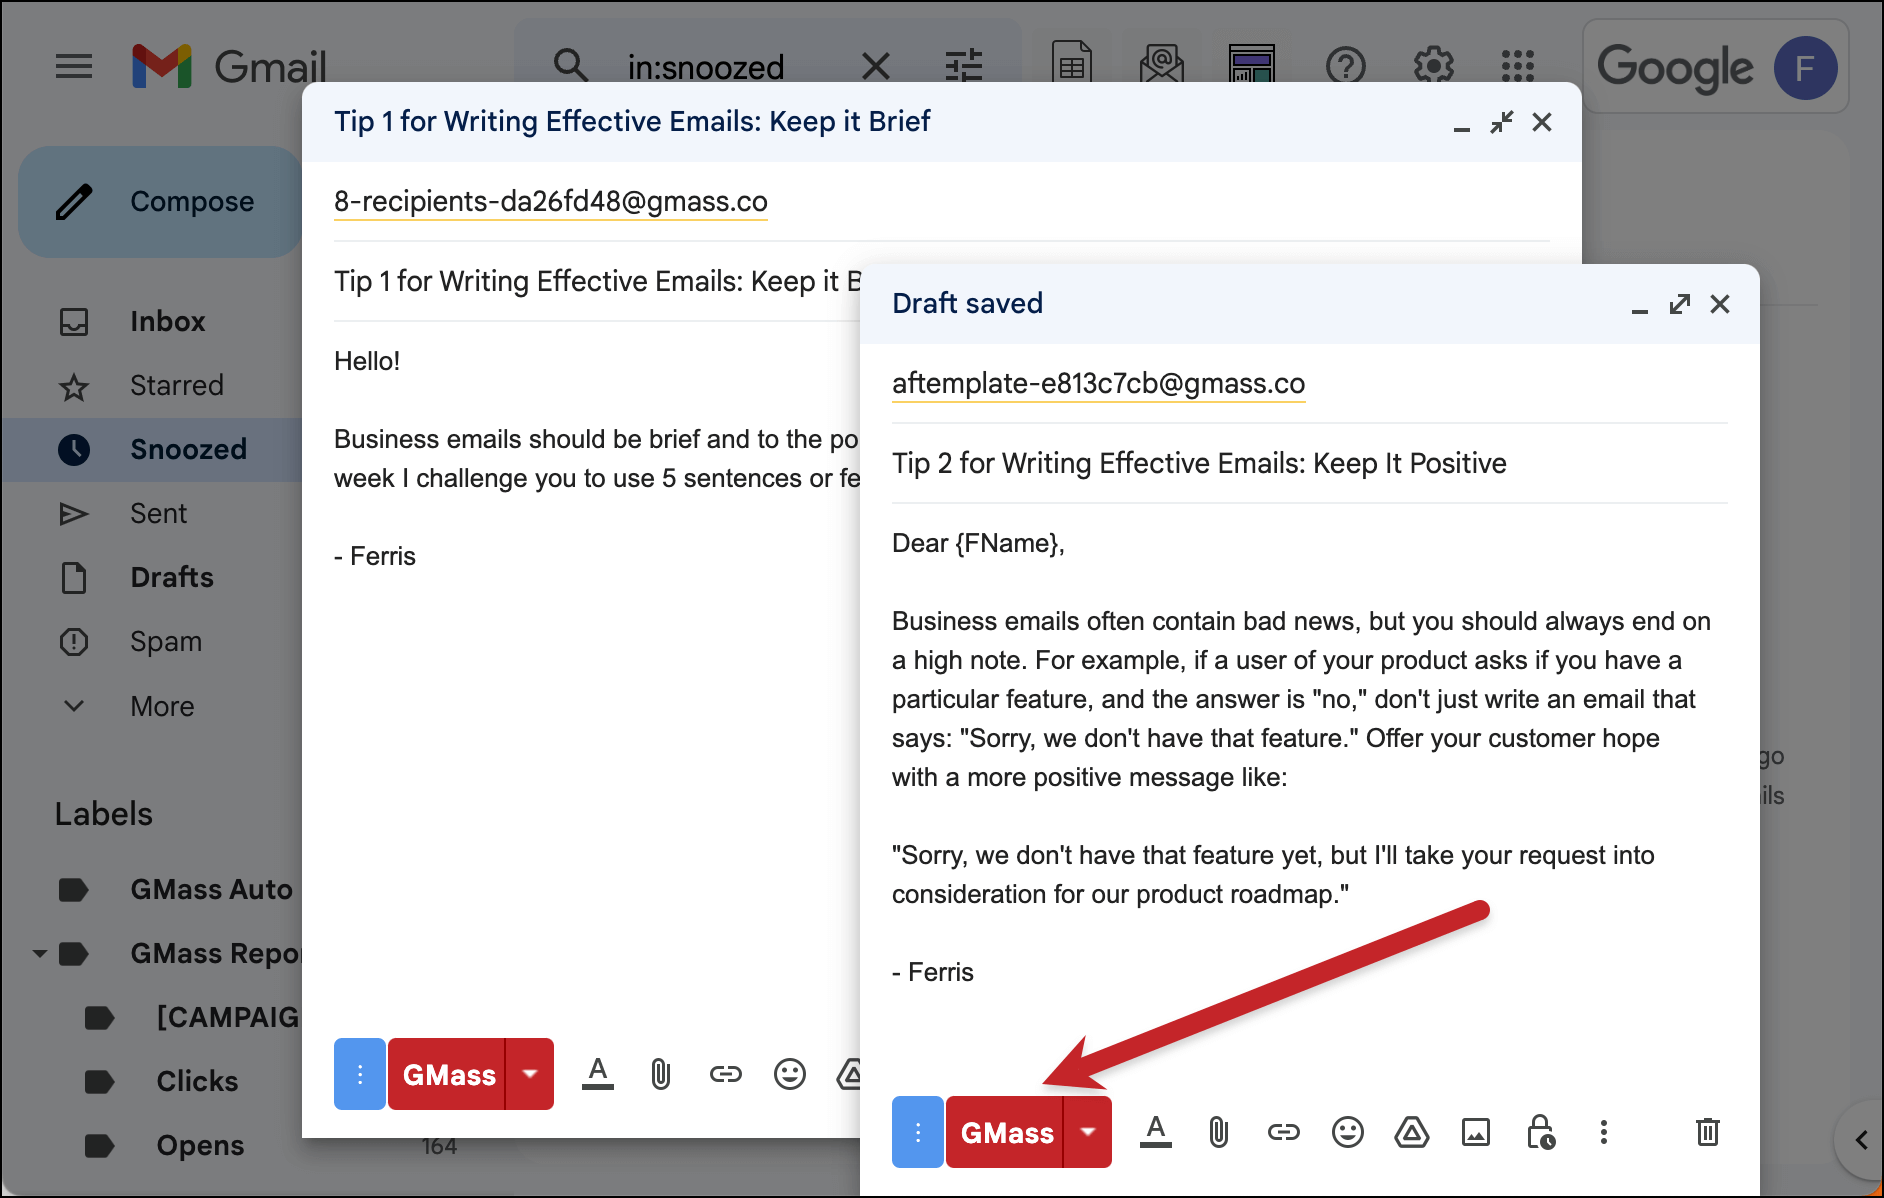Open the Clicks label
Viewport: 1884px width, 1198px height.
click(197, 1082)
